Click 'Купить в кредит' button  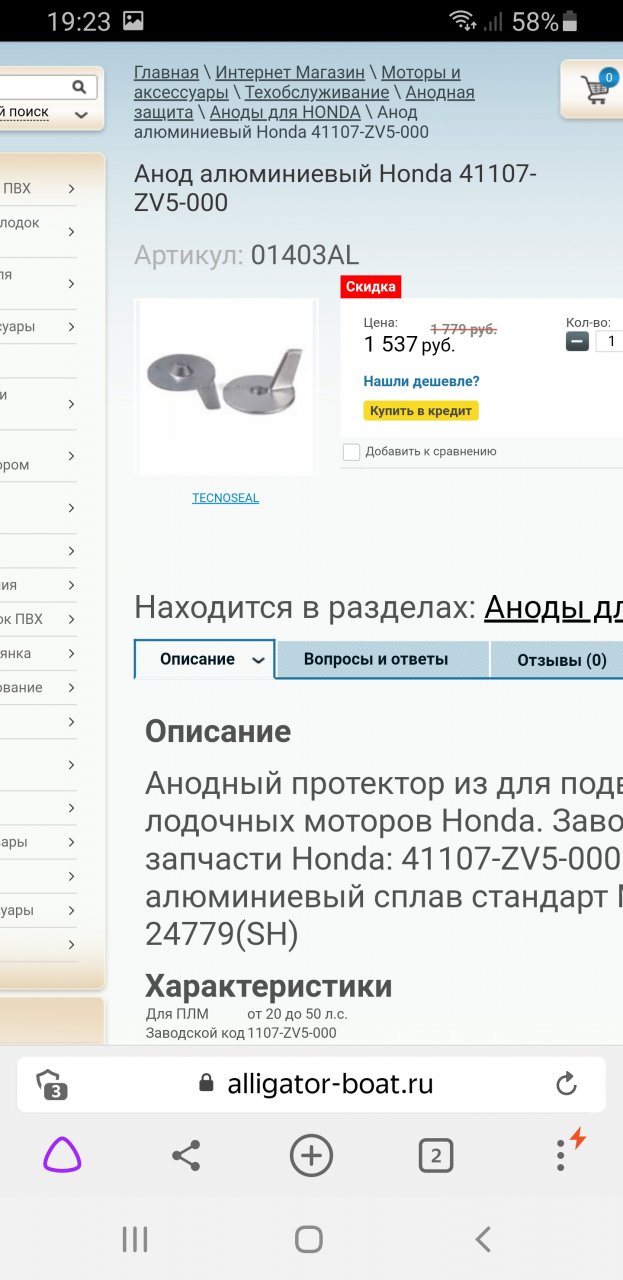click(x=420, y=411)
